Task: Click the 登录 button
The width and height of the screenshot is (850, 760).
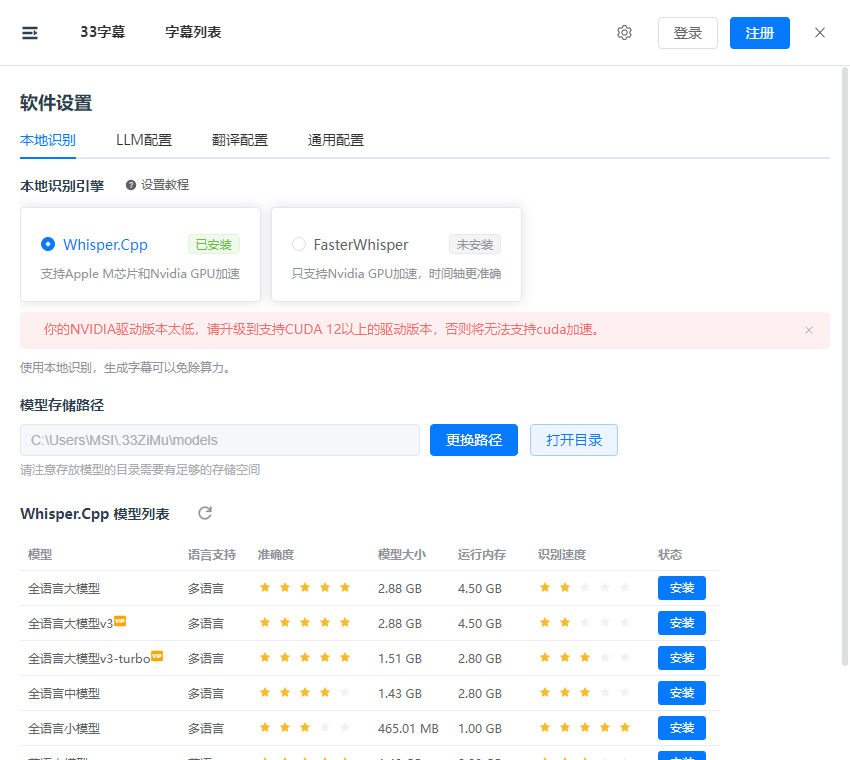Action: coord(687,33)
